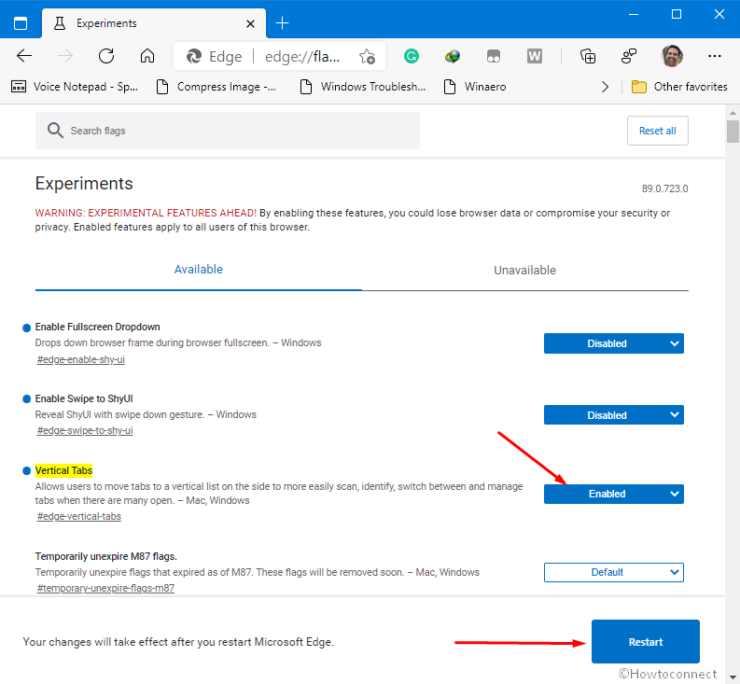Screen dimensions: 740x684
Task: Close the Experiments tab
Action: [x=251, y=24]
